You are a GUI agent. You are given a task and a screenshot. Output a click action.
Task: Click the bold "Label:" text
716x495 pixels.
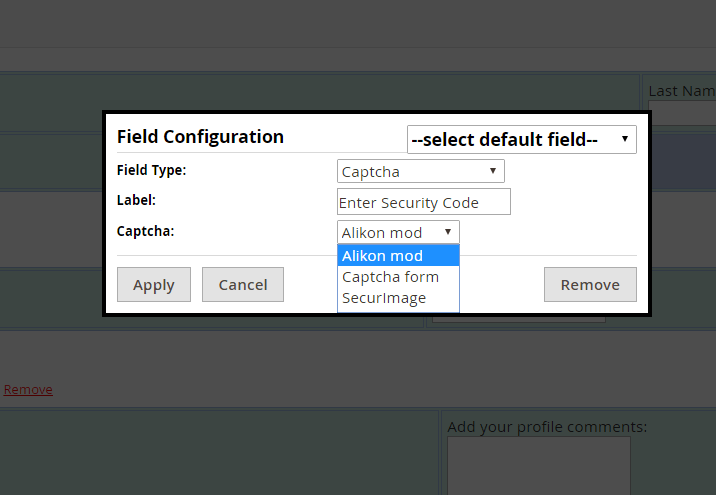click(x=137, y=200)
